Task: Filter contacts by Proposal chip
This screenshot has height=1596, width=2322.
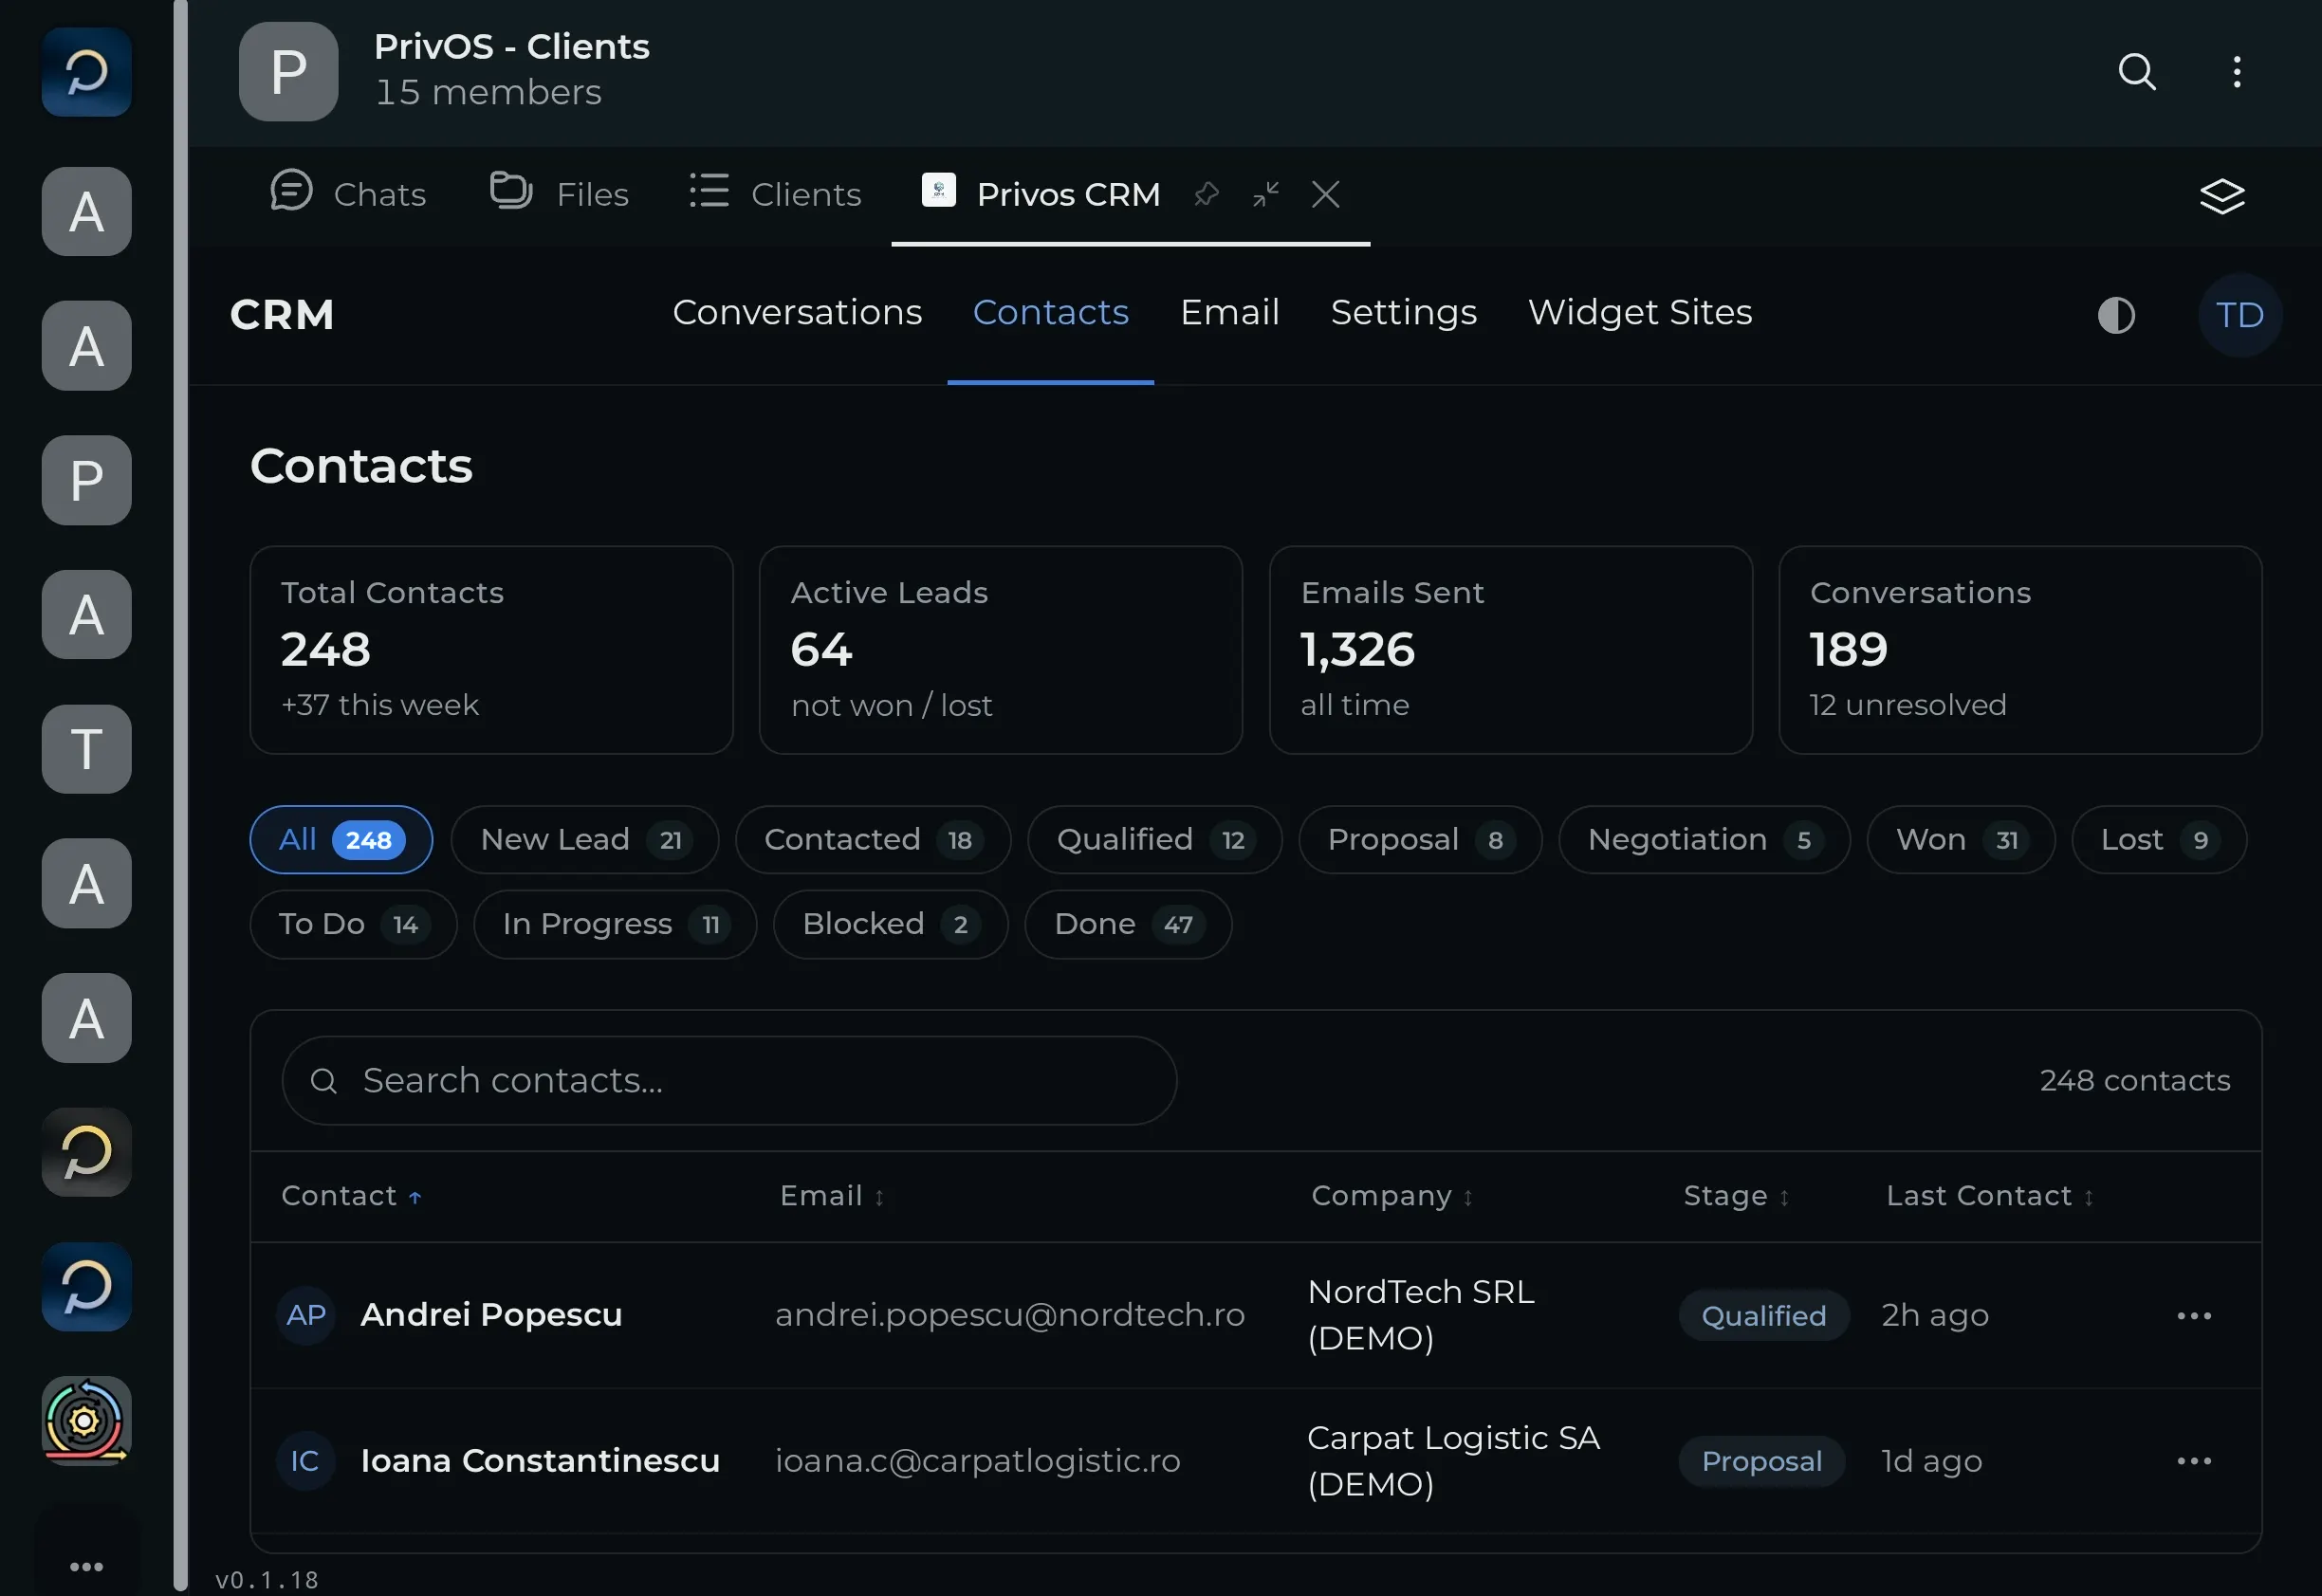Action: click(1420, 840)
